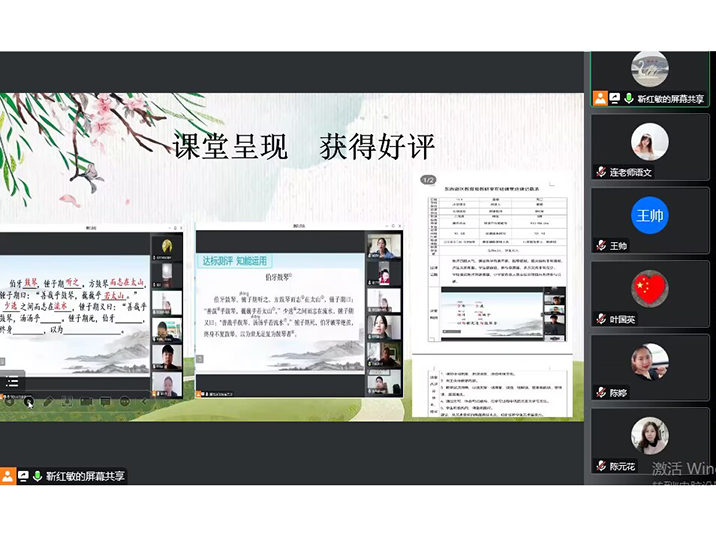The height and width of the screenshot is (537, 716).
Task: Click the green microphone icon in top-right tile
Action: pos(629,98)
